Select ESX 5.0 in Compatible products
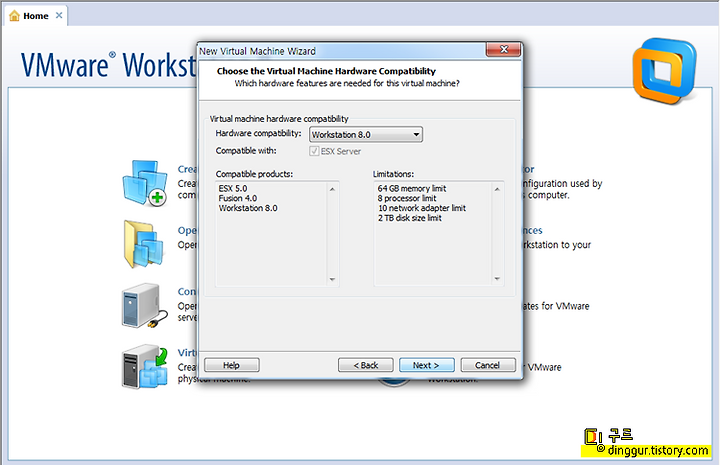The image size is (720, 465). click(x=233, y=188)
